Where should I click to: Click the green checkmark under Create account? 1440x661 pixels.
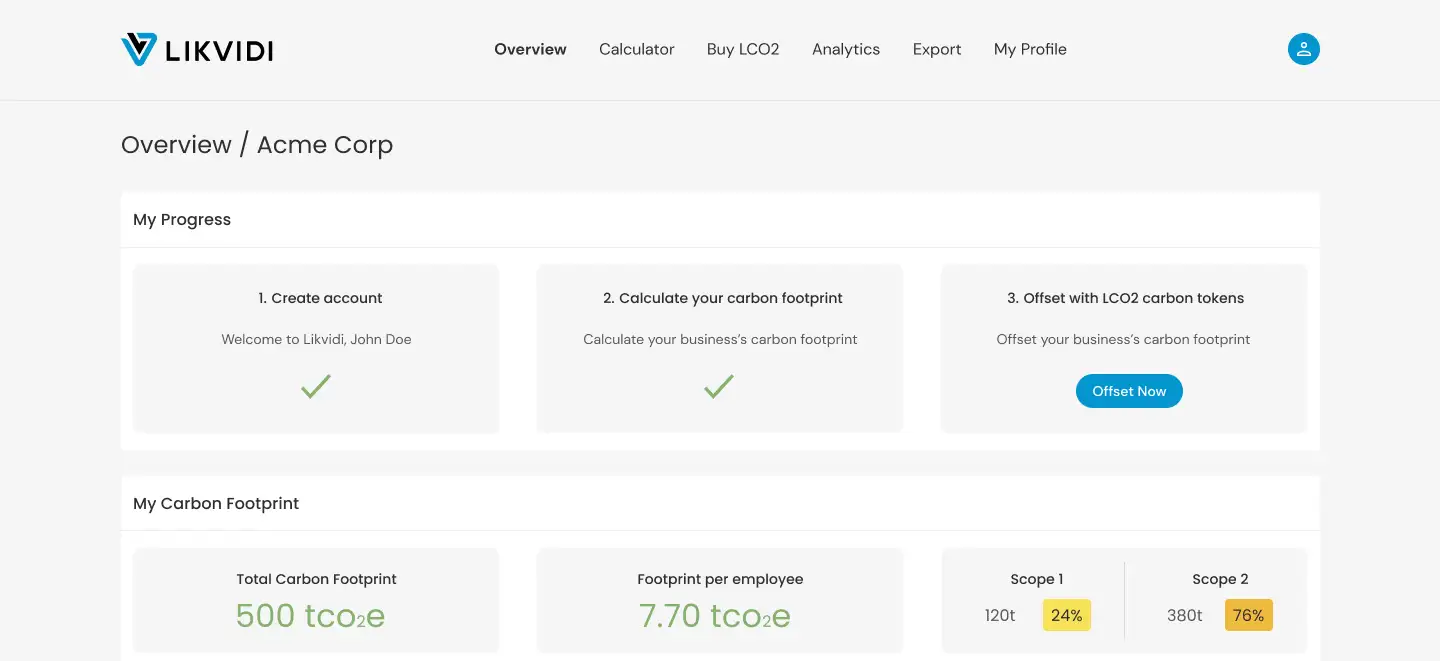(x=316, y=386)
